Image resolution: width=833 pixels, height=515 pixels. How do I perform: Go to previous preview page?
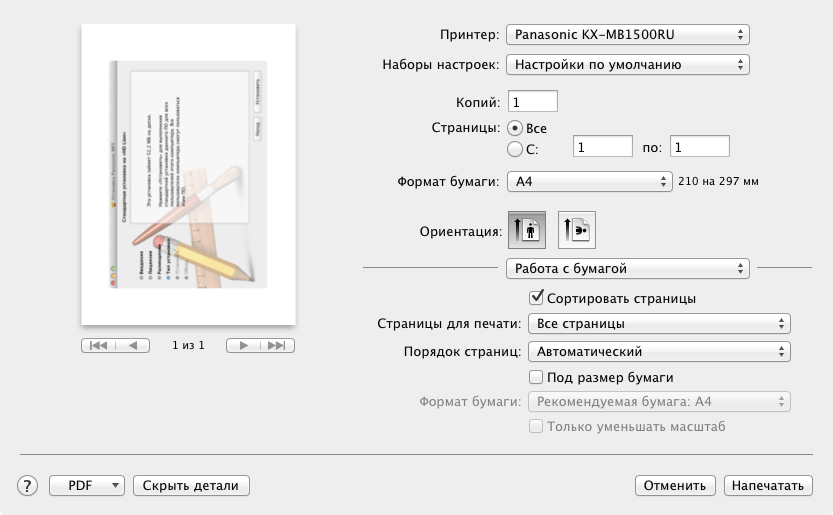(x=133, y=345)
